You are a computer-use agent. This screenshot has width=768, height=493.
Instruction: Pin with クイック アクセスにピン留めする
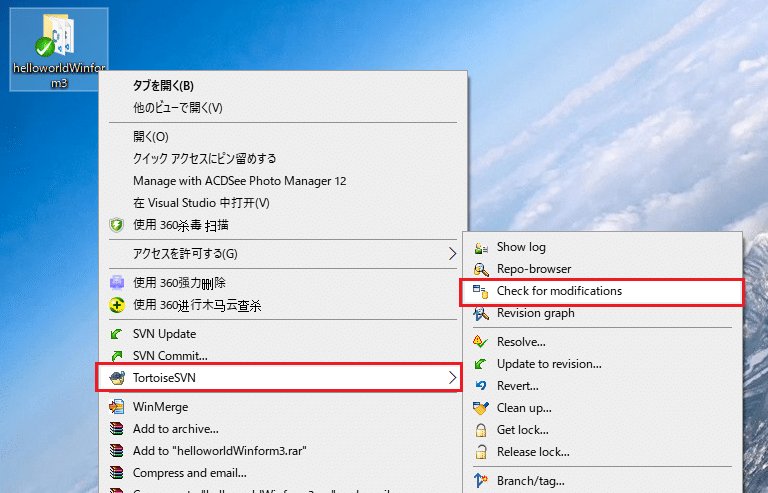tap(283, 159)
